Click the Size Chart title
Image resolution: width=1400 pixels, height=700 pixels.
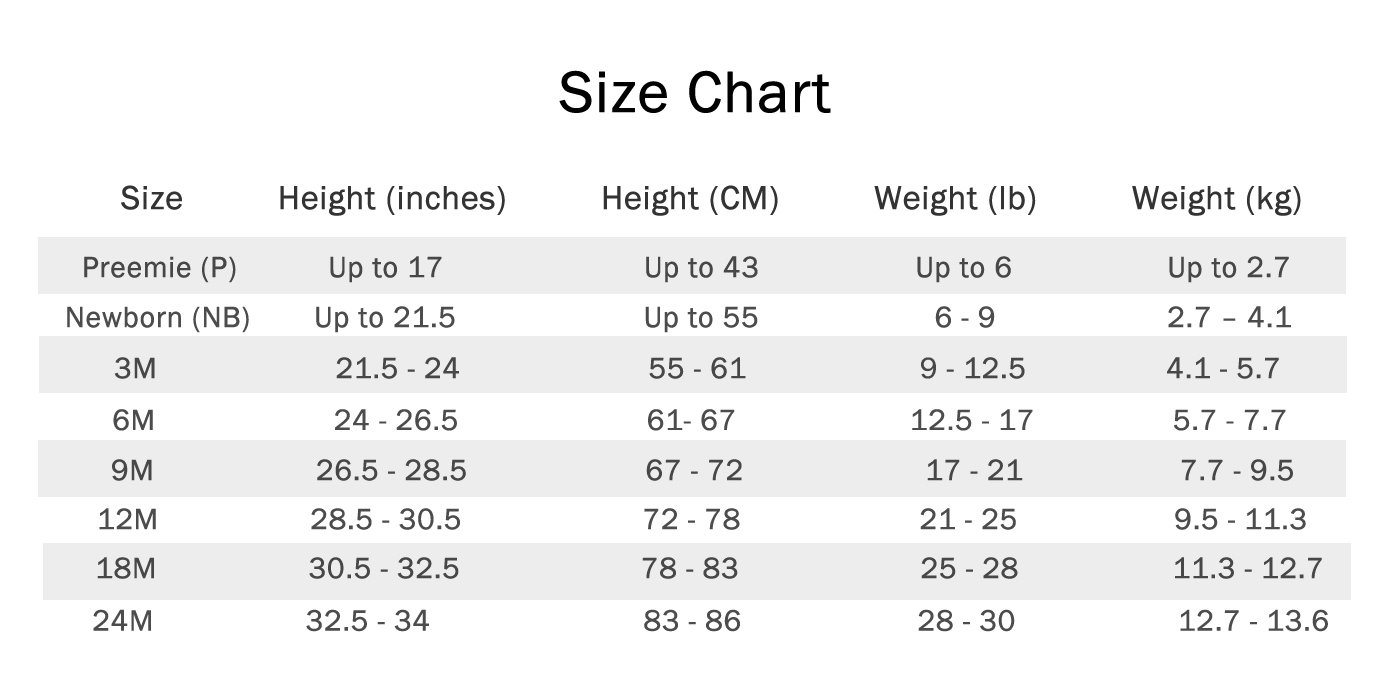coord(694,93)
